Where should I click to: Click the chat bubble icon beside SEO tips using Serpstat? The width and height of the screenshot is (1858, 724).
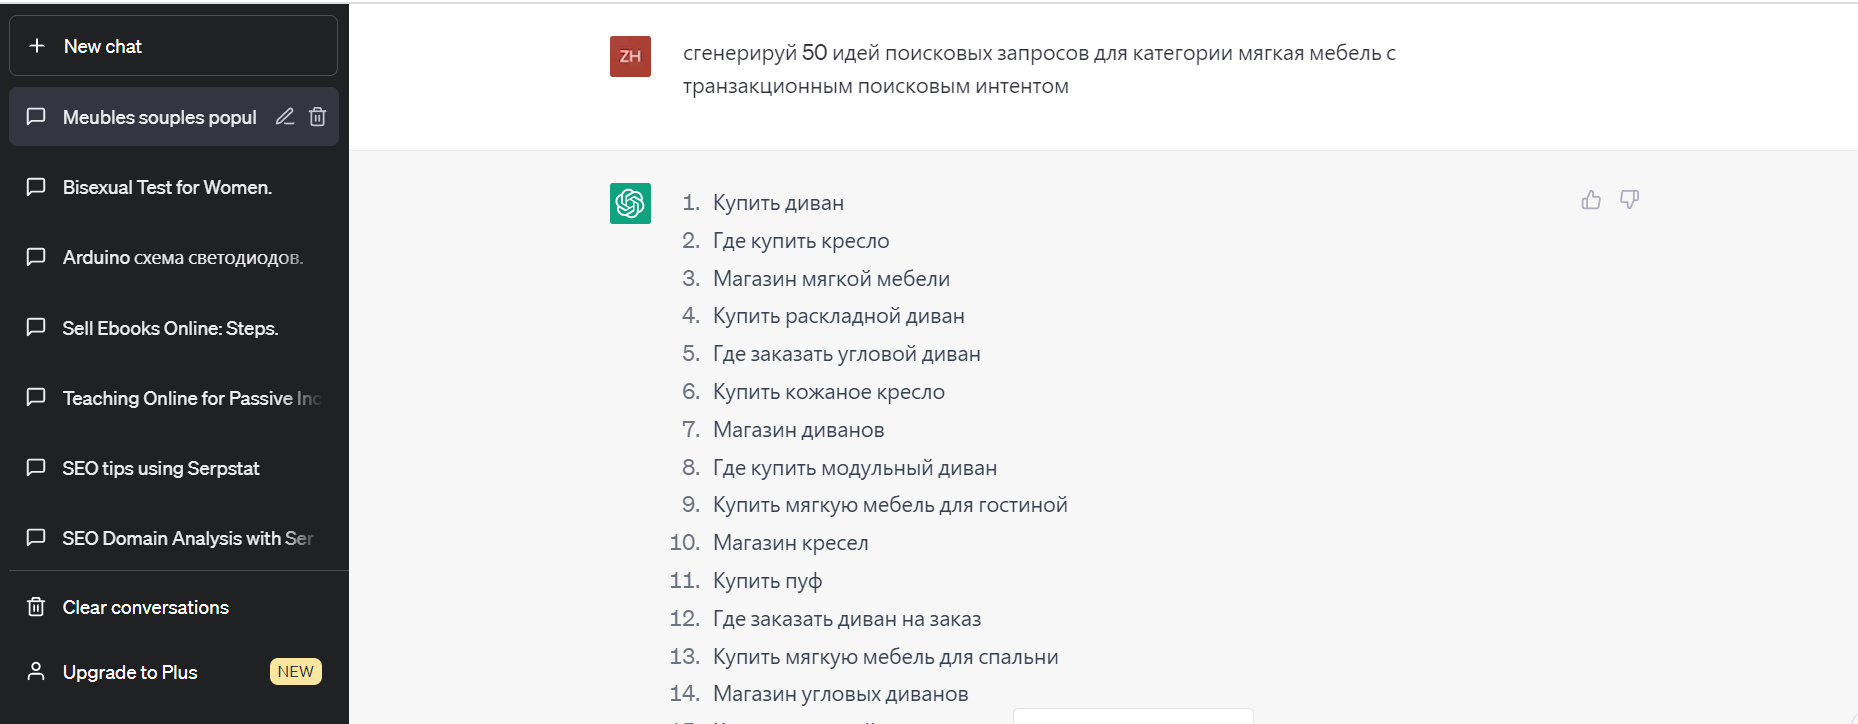tap(35, 468)
